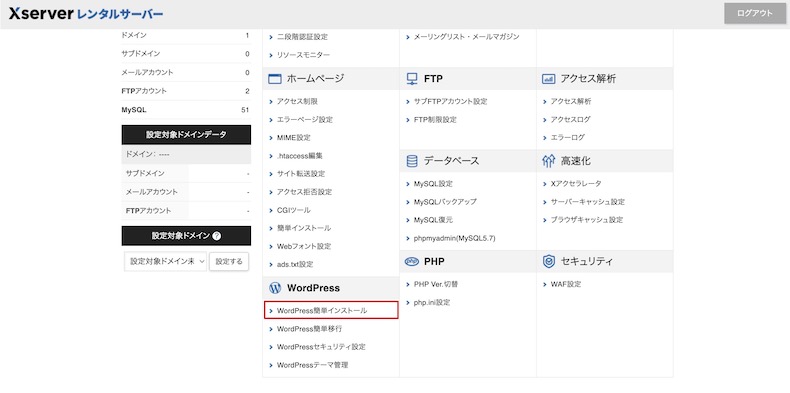
Task: Open FTP制限設定 link
Action: click(x=435, y=120)
